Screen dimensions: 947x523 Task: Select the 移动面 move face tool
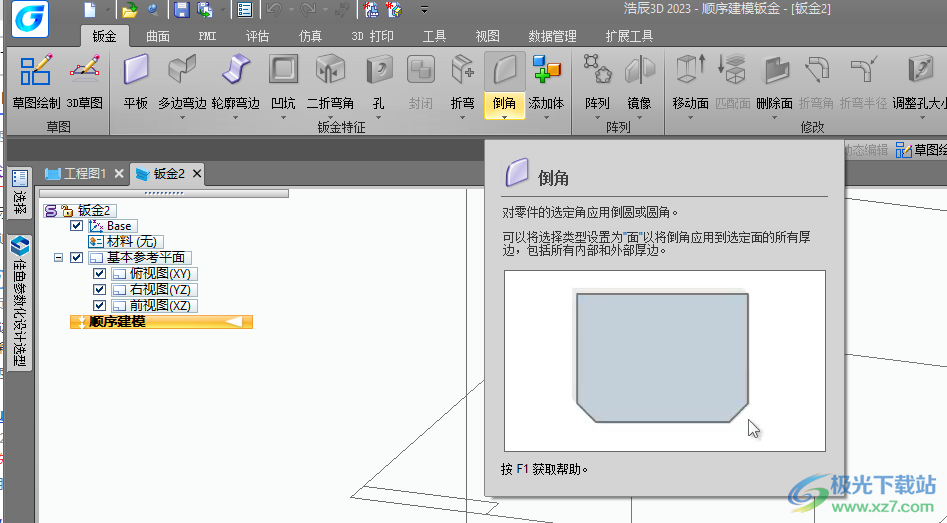pyautogui.click(x=690, y=82)
